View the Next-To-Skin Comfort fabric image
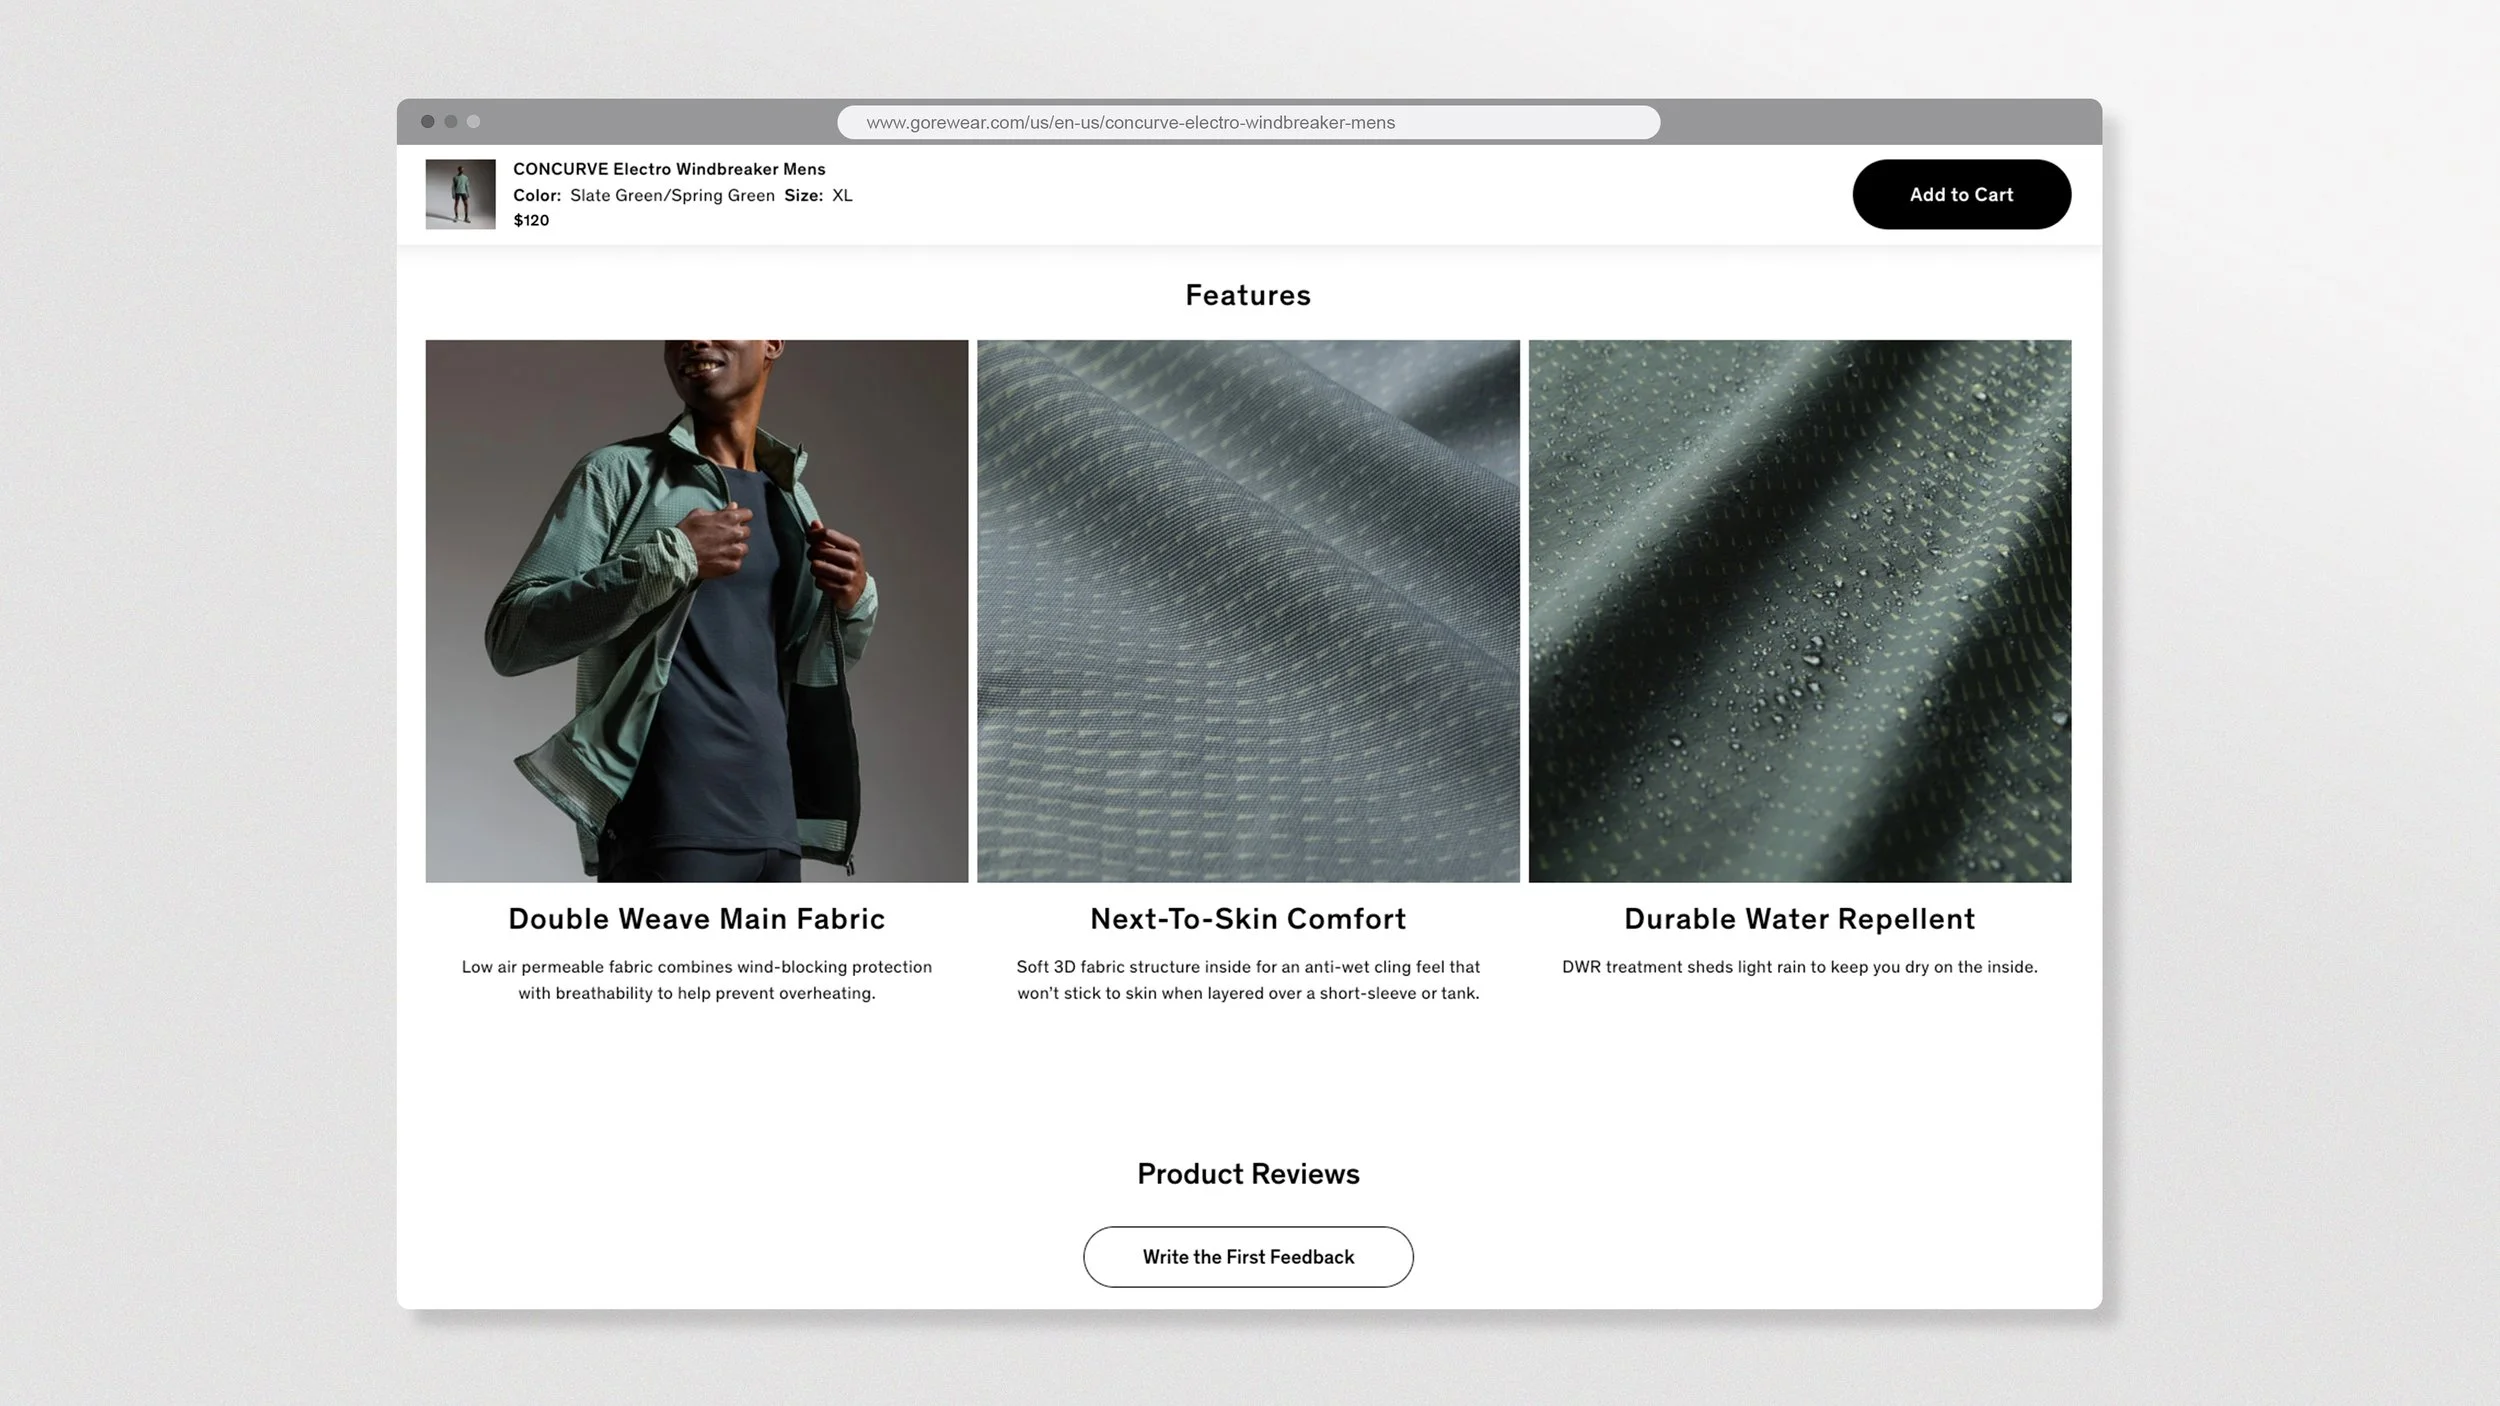The height and width of the screenshot is (1406, 2500). [x=1247, y=611]
